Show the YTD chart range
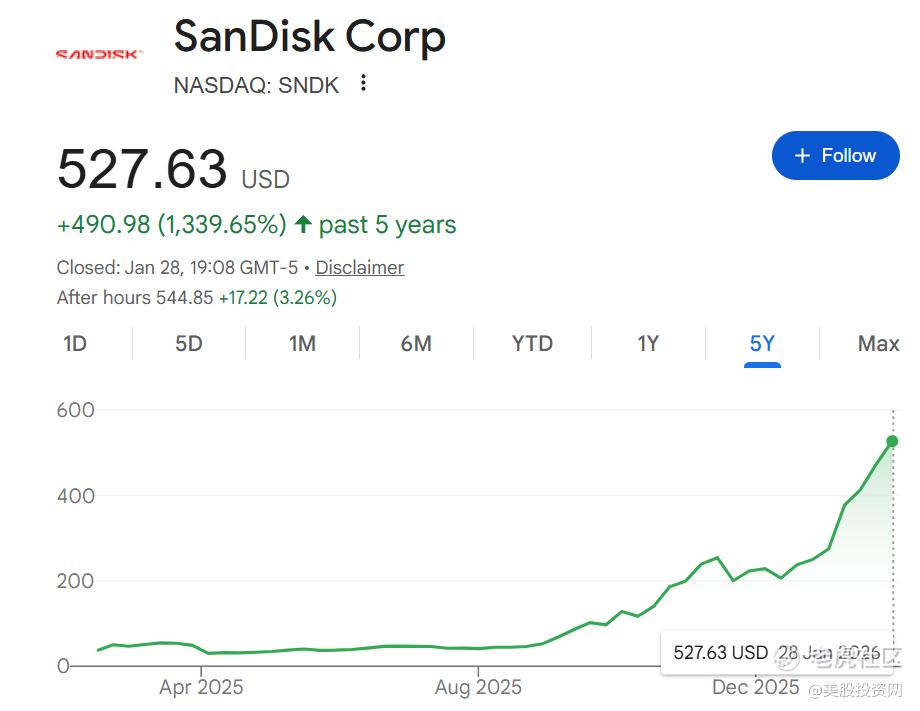 pos(532,344)
